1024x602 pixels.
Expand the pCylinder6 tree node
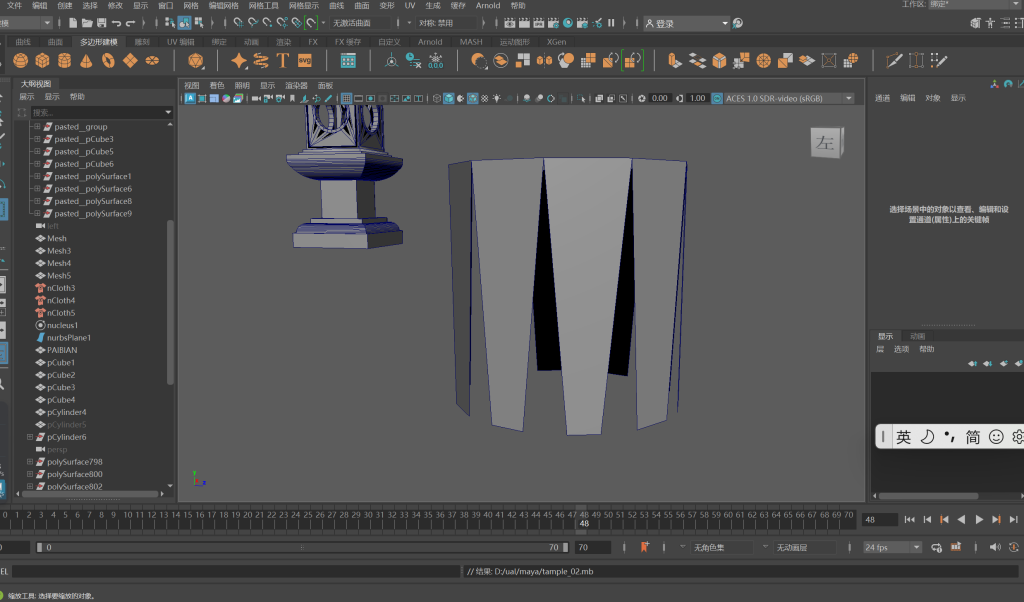click(x=30, y=437)
